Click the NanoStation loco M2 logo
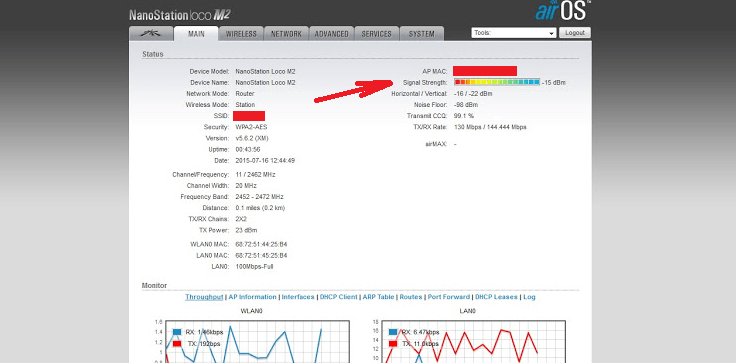The height and width of the screenshot is (363, 736). pos(179,15)
